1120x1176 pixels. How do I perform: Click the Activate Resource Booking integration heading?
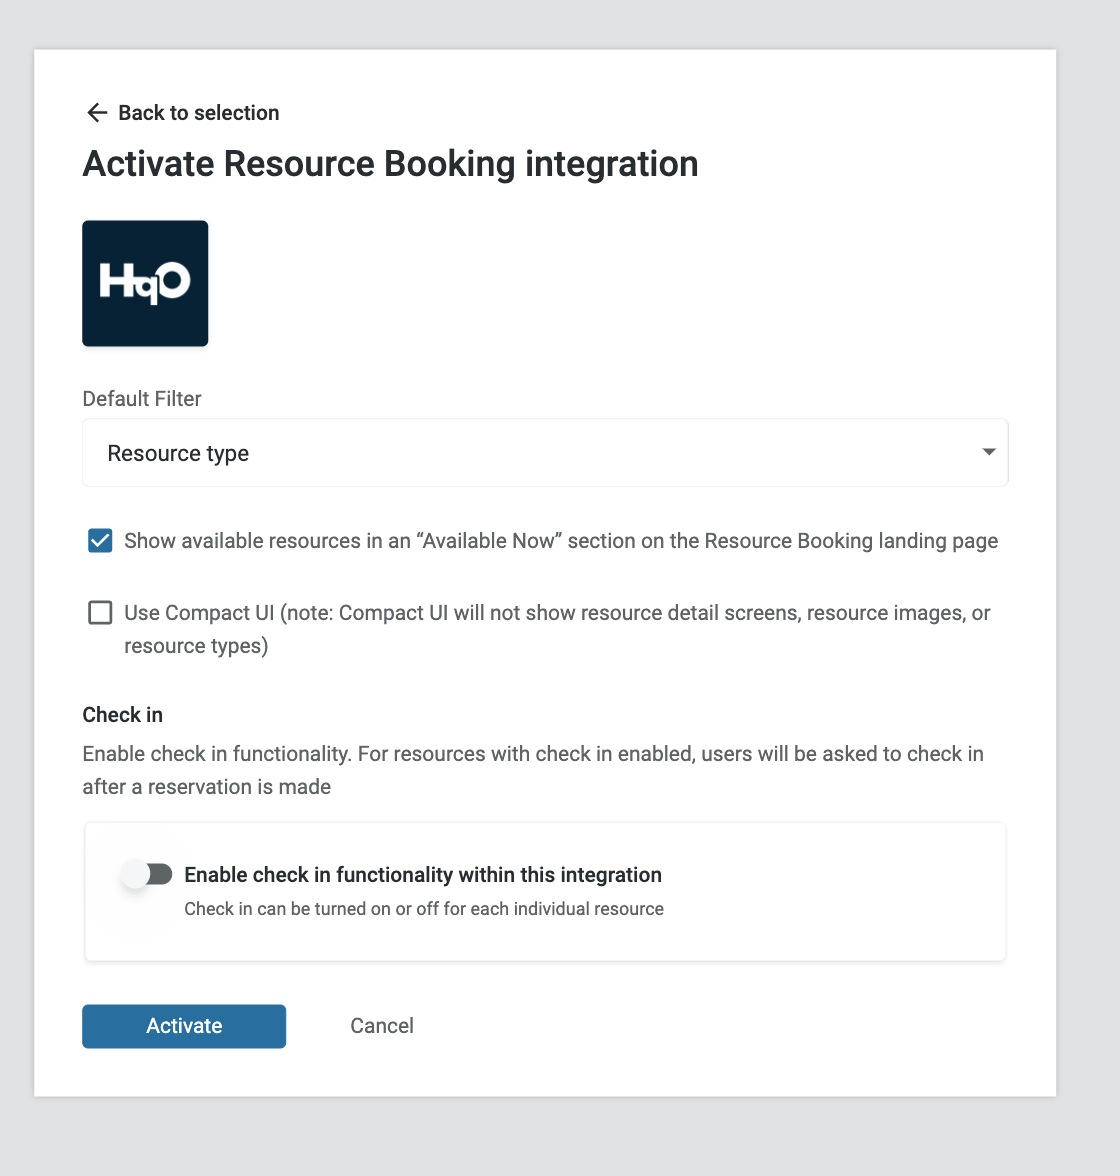click(390, 164)
